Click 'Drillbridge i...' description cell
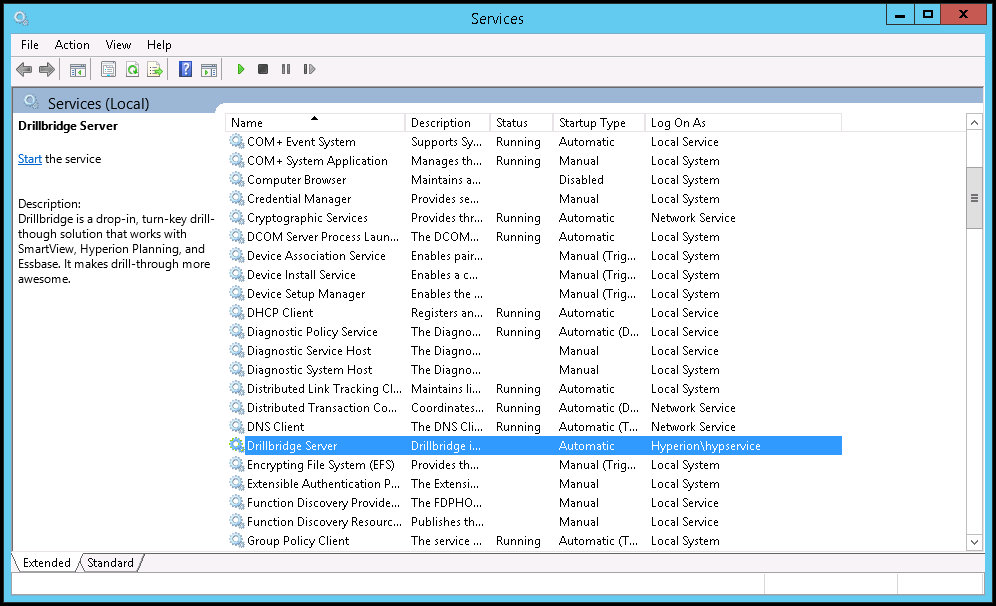 point(446,446)
